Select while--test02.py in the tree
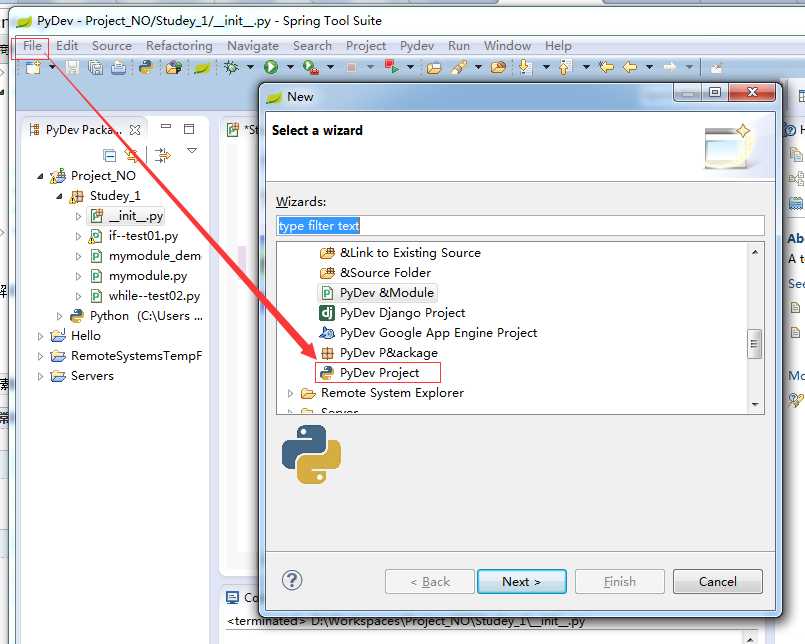The height and width of the screenshot is (644, 805). [x=145, y=296]
